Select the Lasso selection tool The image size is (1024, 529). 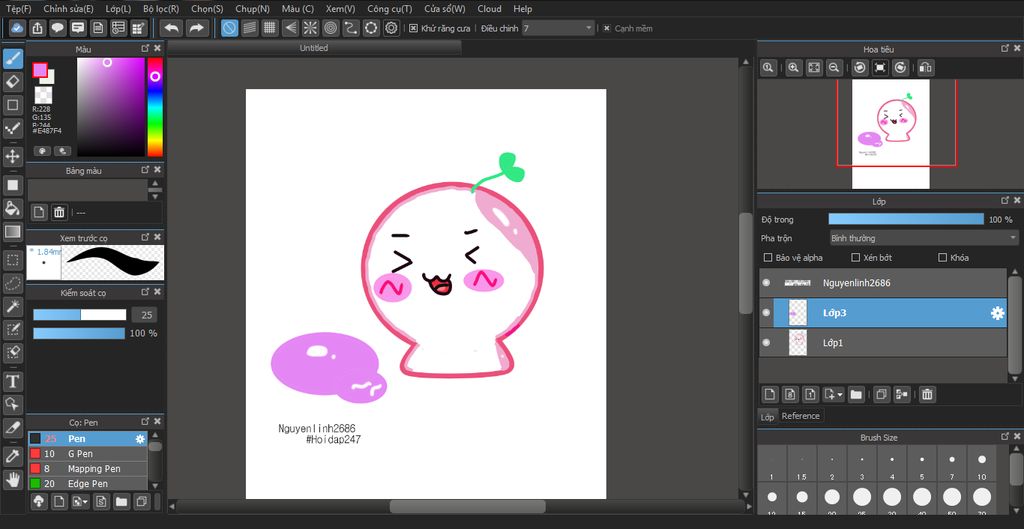pyautogui.click(x=12, y=283)
